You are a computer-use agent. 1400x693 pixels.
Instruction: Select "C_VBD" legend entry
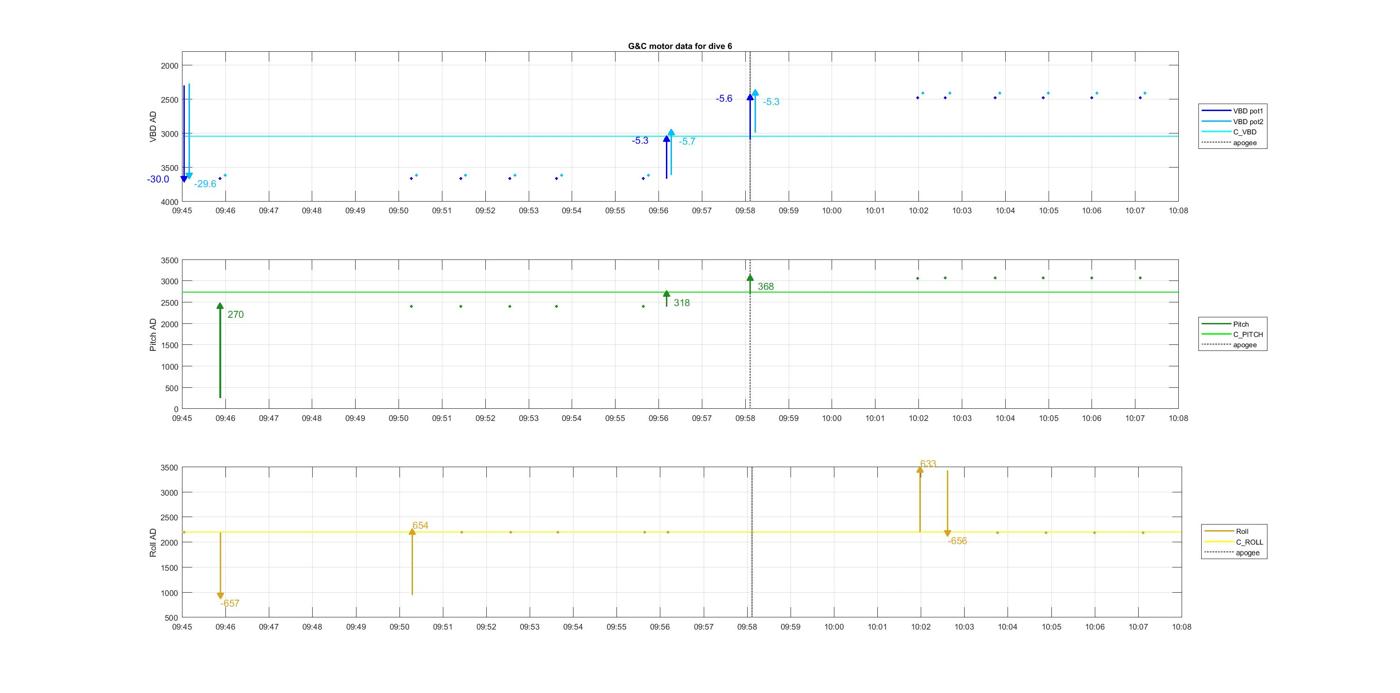click(x=1244, y=132)
